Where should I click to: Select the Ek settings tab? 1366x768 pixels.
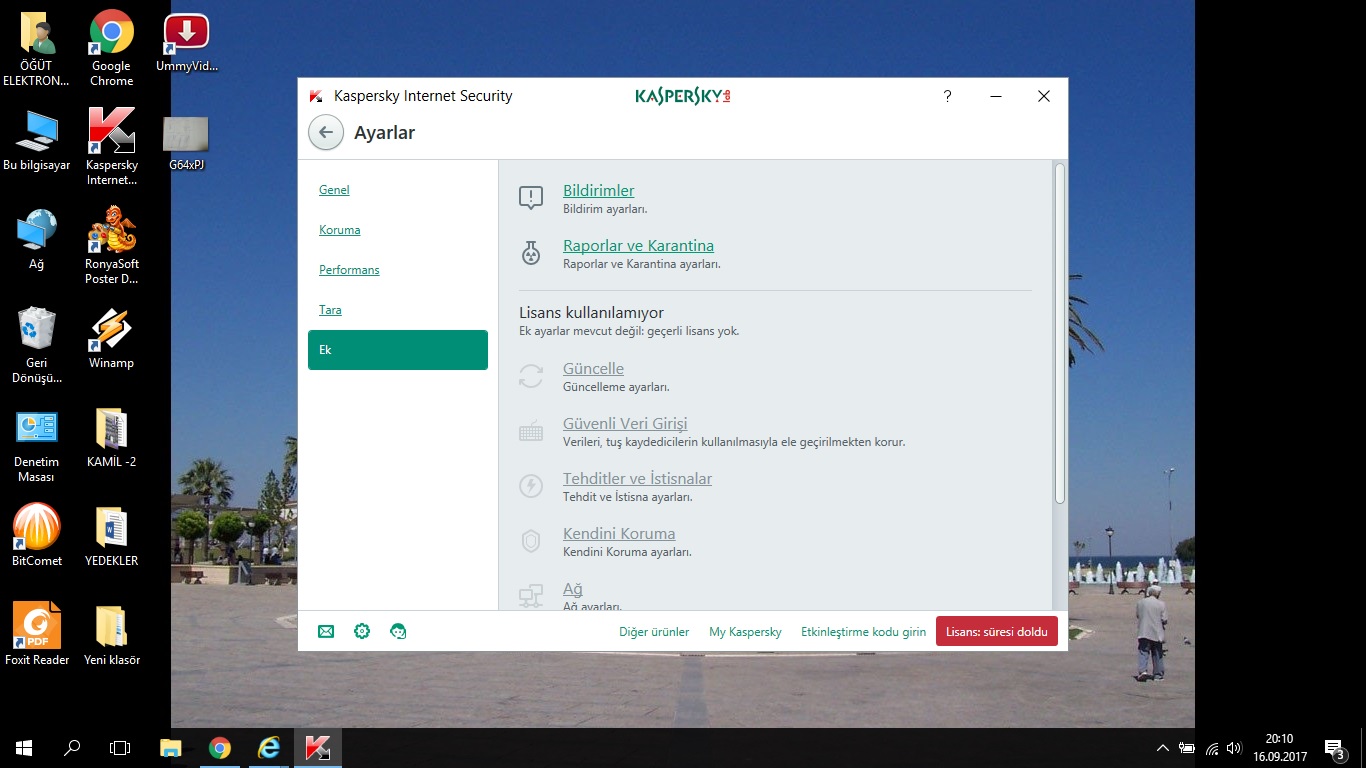click(x=398, y=350)
